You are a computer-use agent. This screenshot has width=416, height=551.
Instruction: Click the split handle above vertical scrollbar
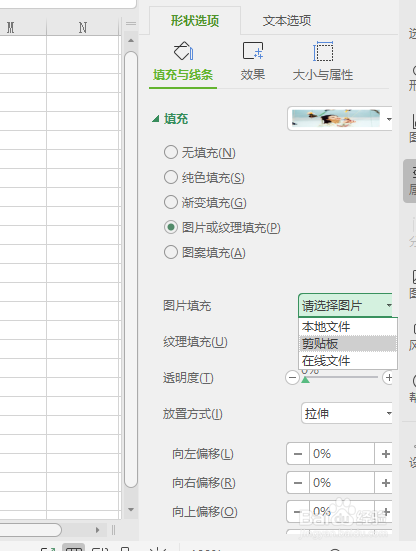(131, 24)
